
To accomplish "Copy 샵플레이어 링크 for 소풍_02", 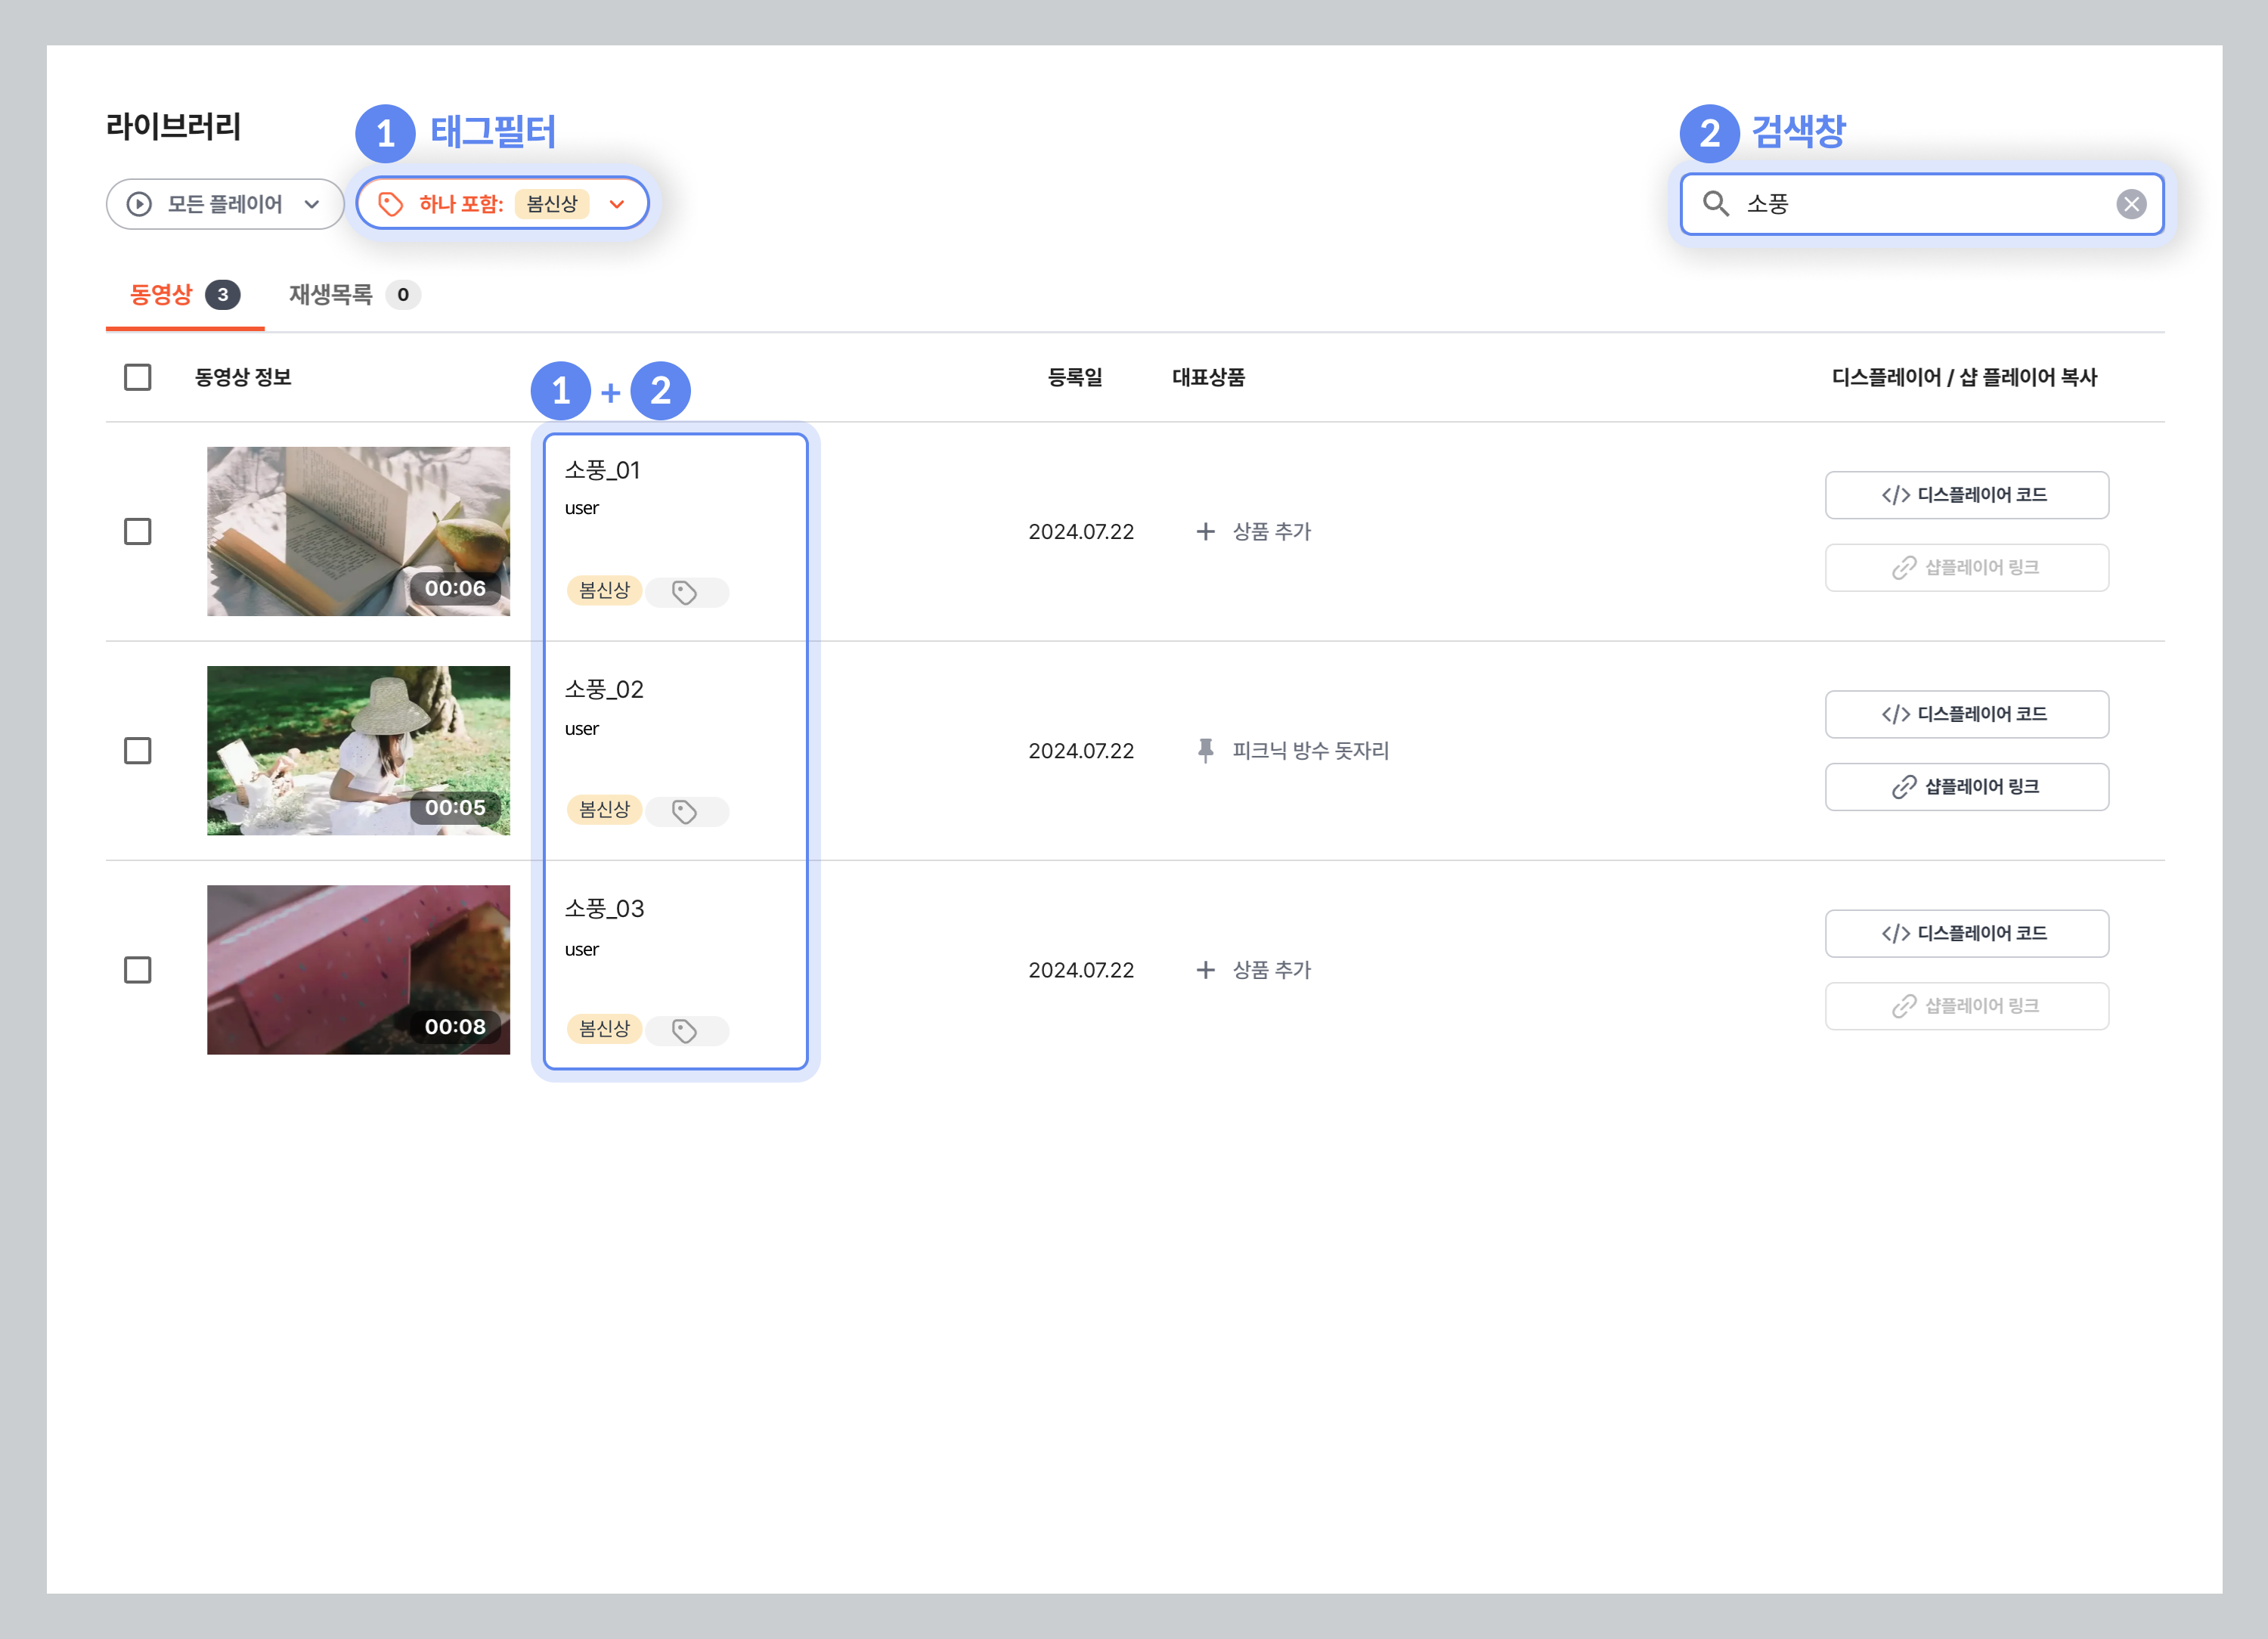I will (x=1966, y=787).
